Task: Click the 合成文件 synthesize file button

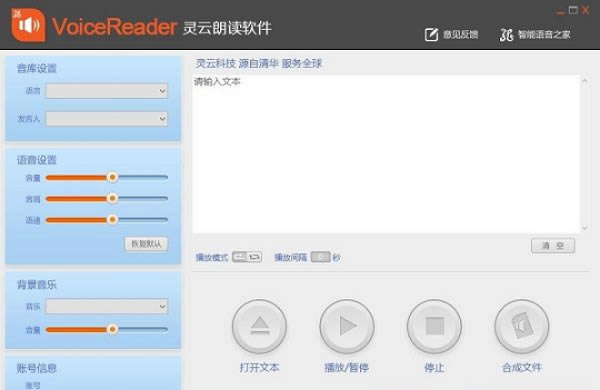Action: tap(522, 326)
